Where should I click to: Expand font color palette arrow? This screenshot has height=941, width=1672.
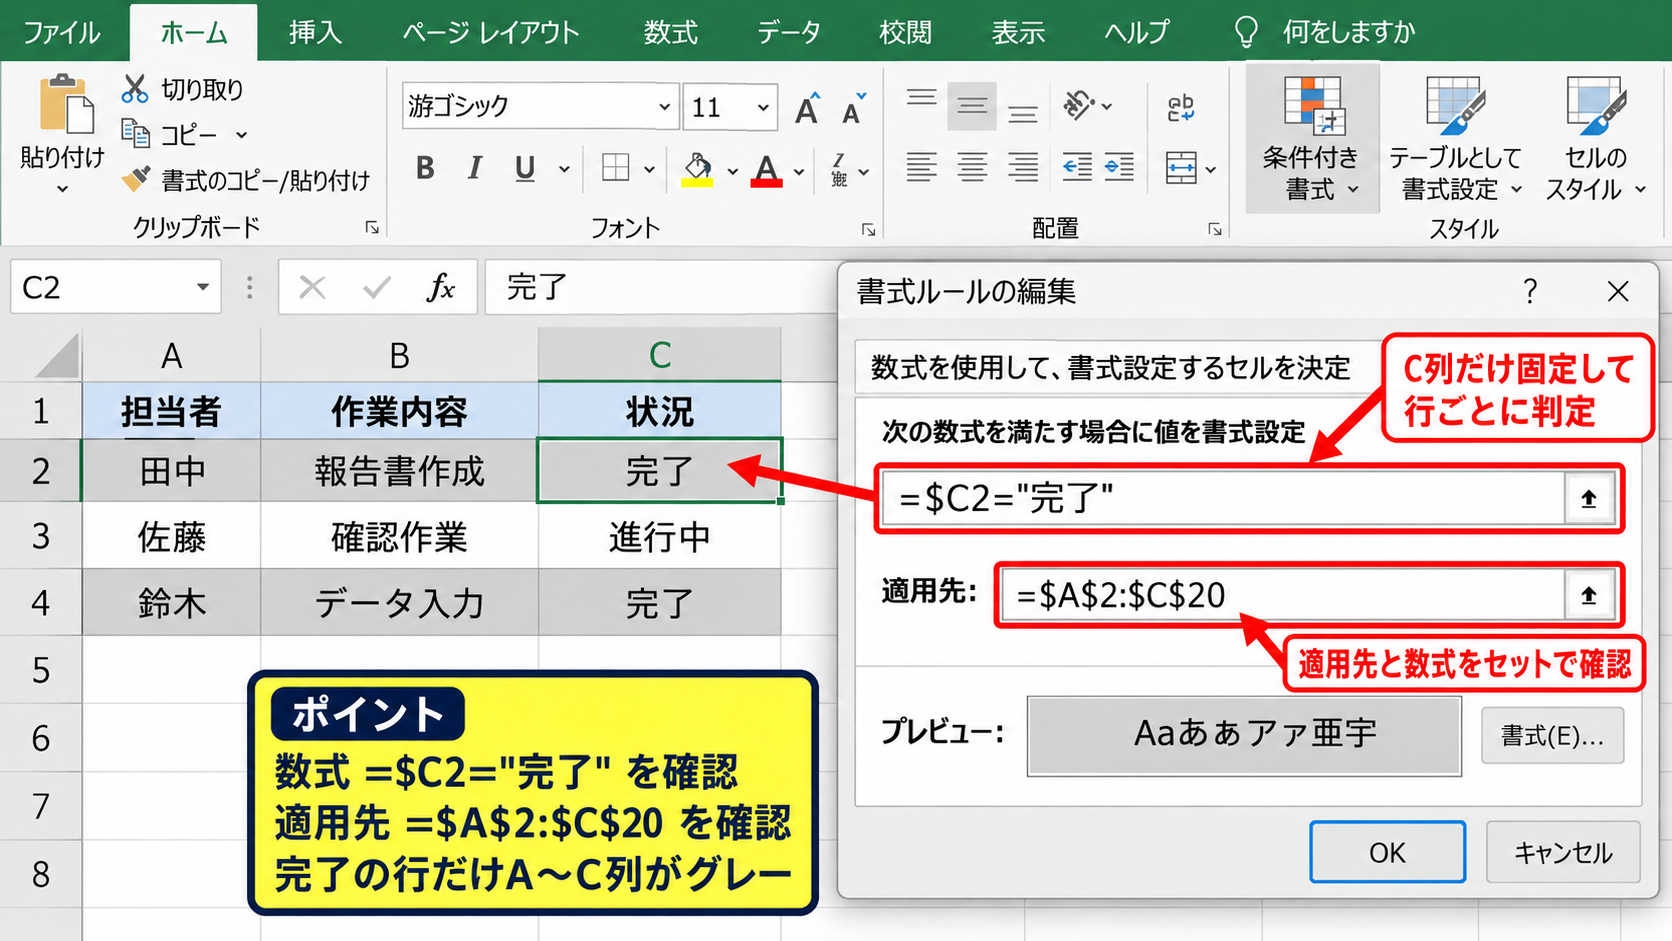pyautogui.click(x=799, y=171)
